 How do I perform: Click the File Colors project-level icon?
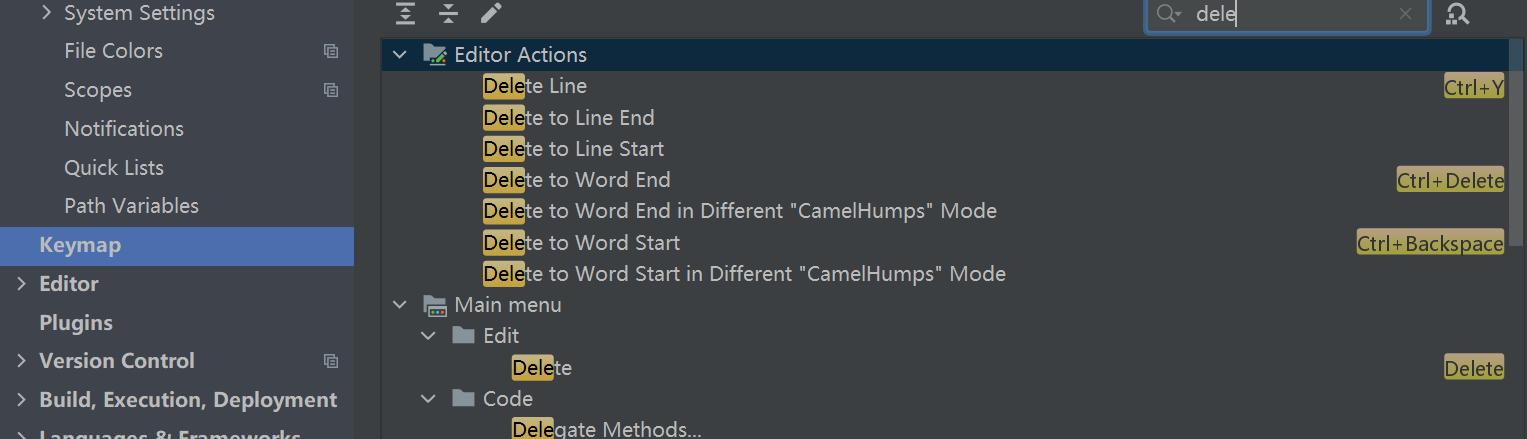pyautogui.click(x=331, y=51)
